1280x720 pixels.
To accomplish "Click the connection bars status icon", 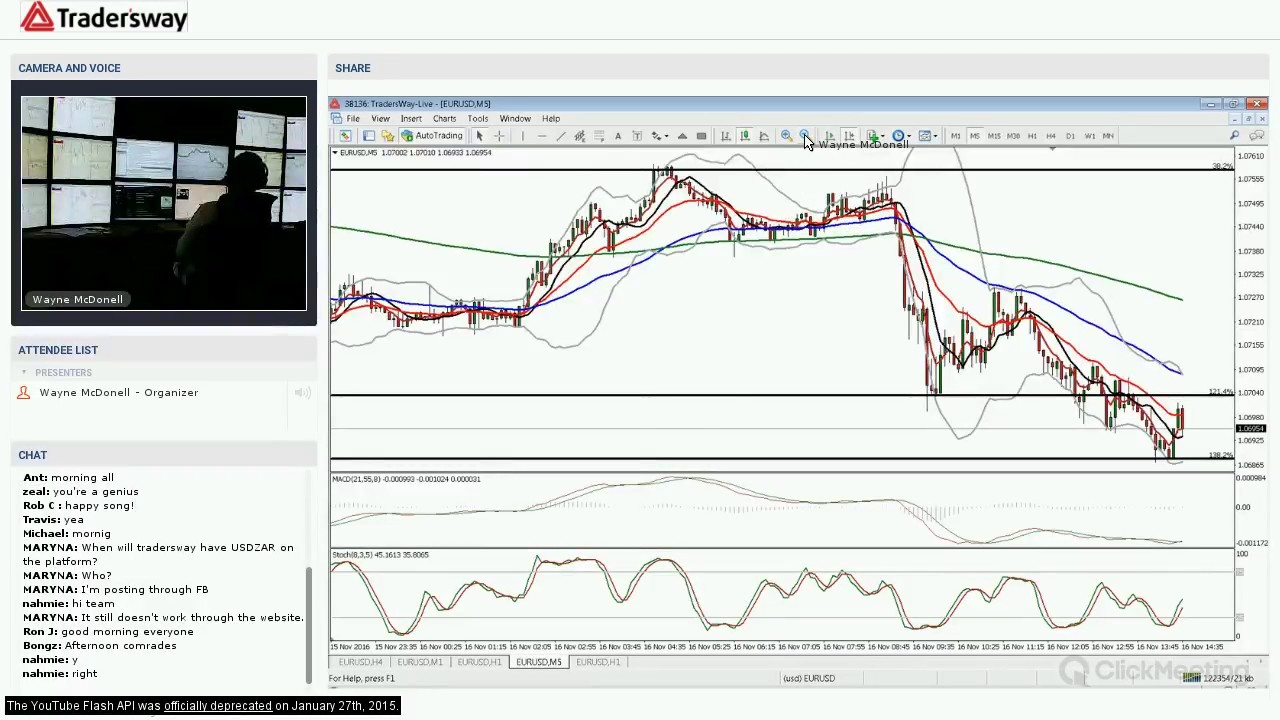I will click(x=1192, y=678).
